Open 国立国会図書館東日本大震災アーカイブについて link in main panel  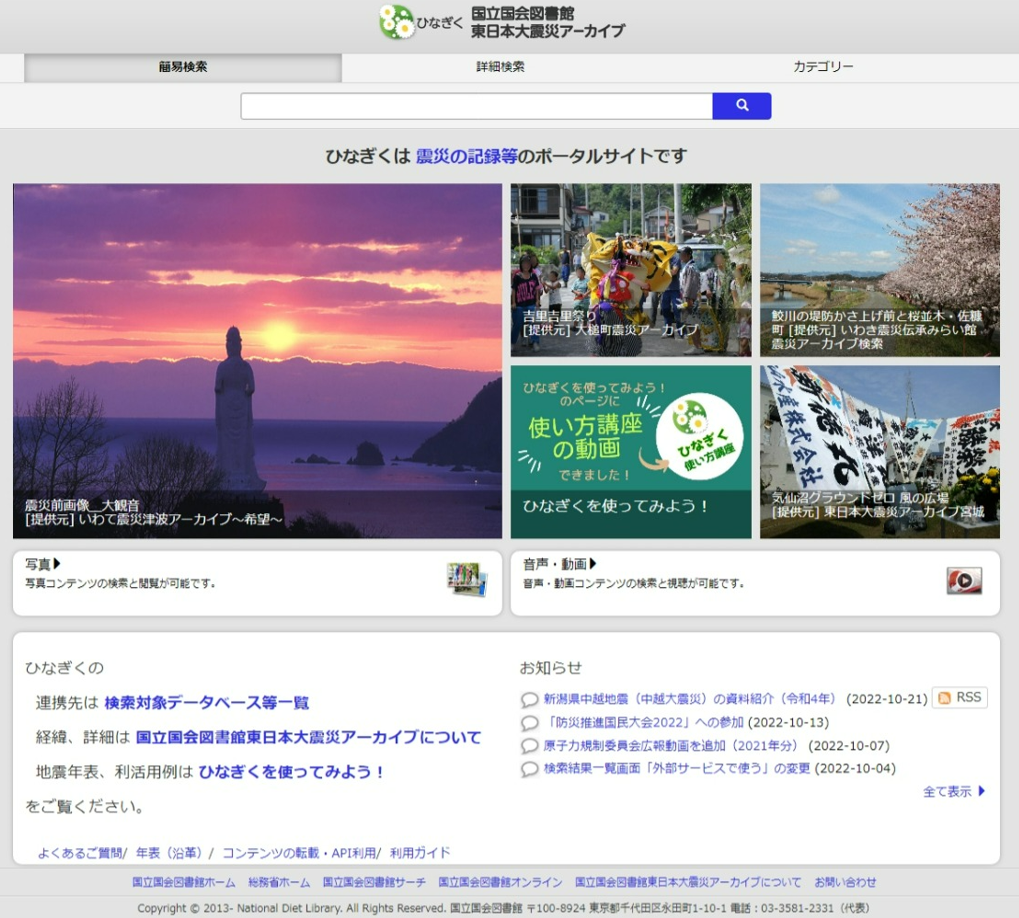[309, 737]
